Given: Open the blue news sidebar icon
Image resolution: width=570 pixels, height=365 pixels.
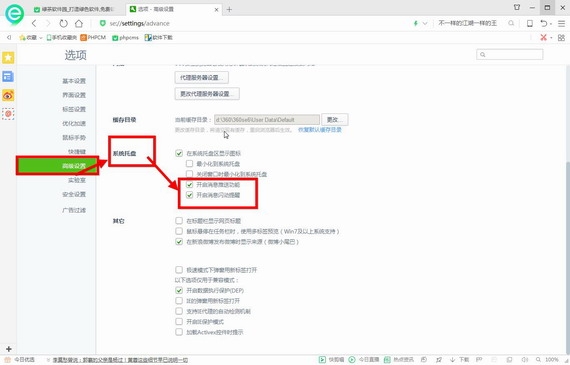Looking at the screenshot, I should [8, 76].
